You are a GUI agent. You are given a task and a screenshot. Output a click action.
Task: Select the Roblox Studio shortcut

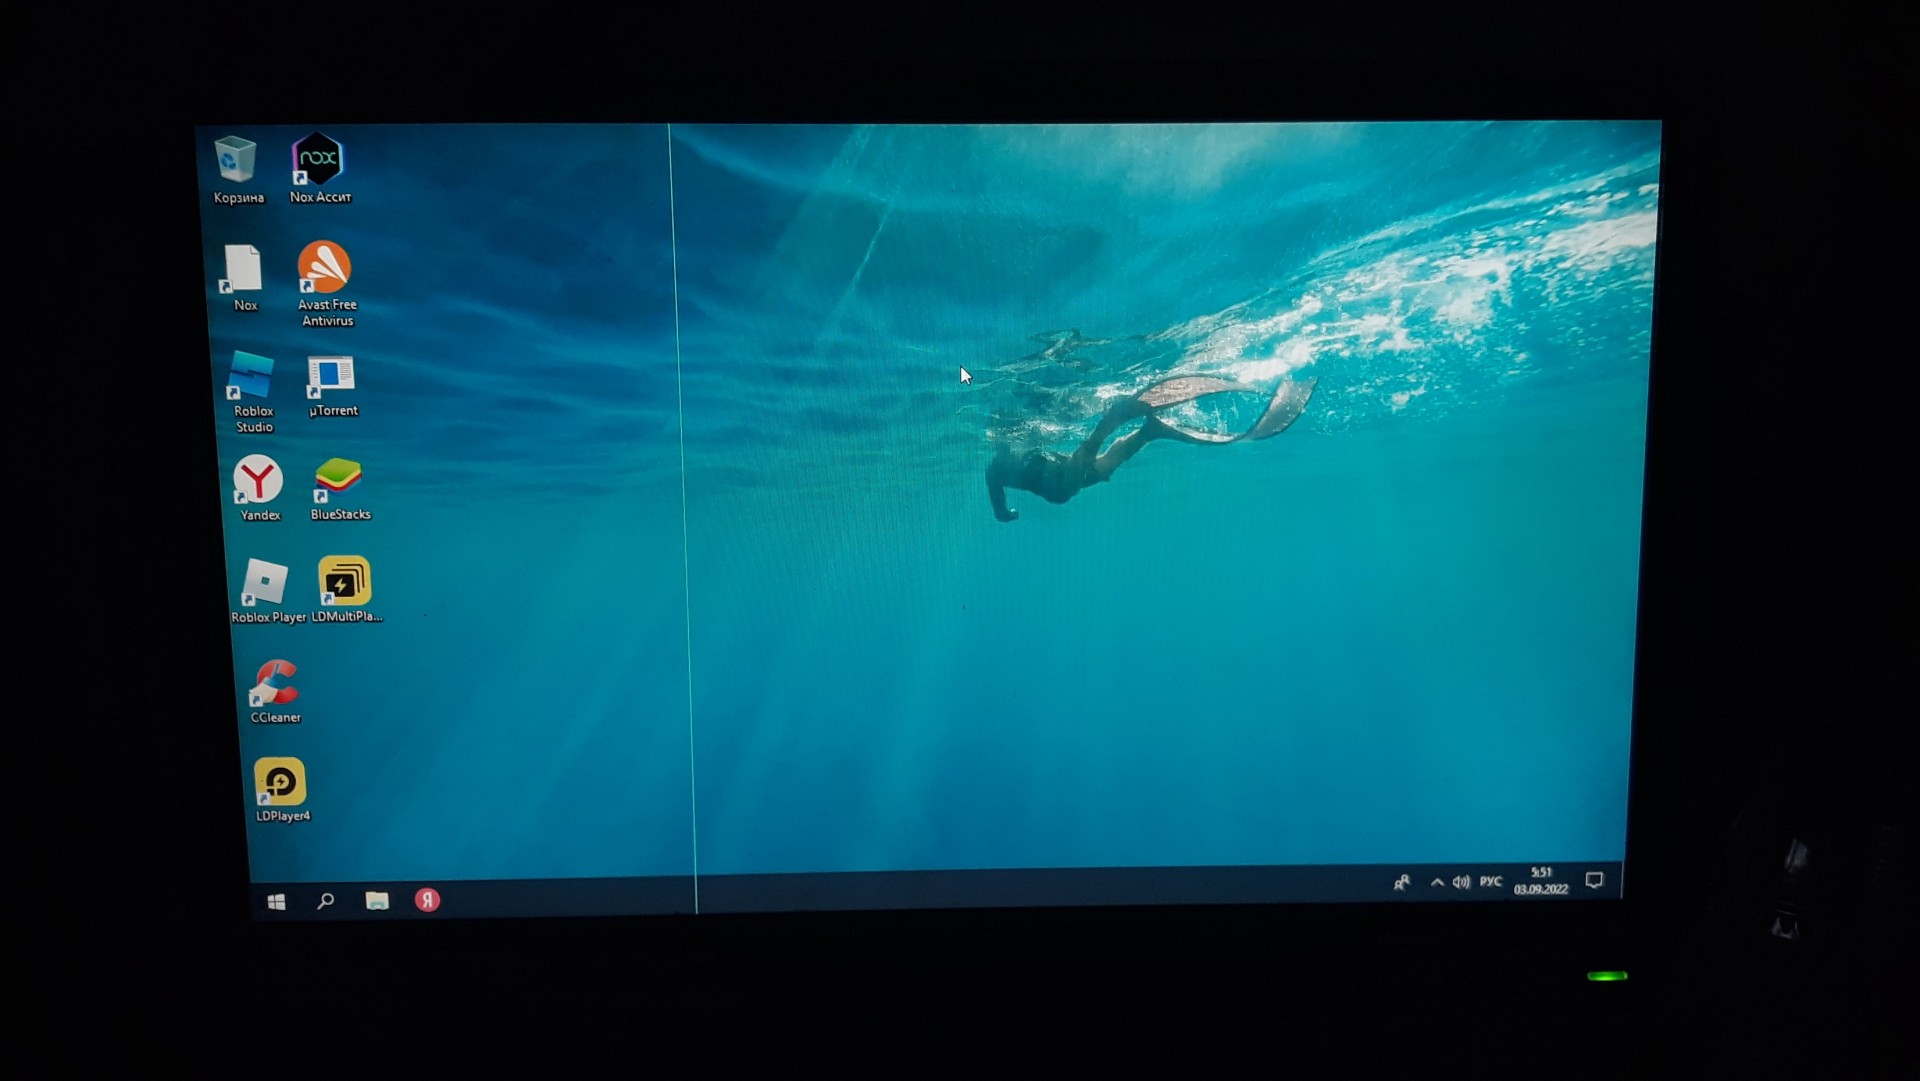tap(251, 377)
